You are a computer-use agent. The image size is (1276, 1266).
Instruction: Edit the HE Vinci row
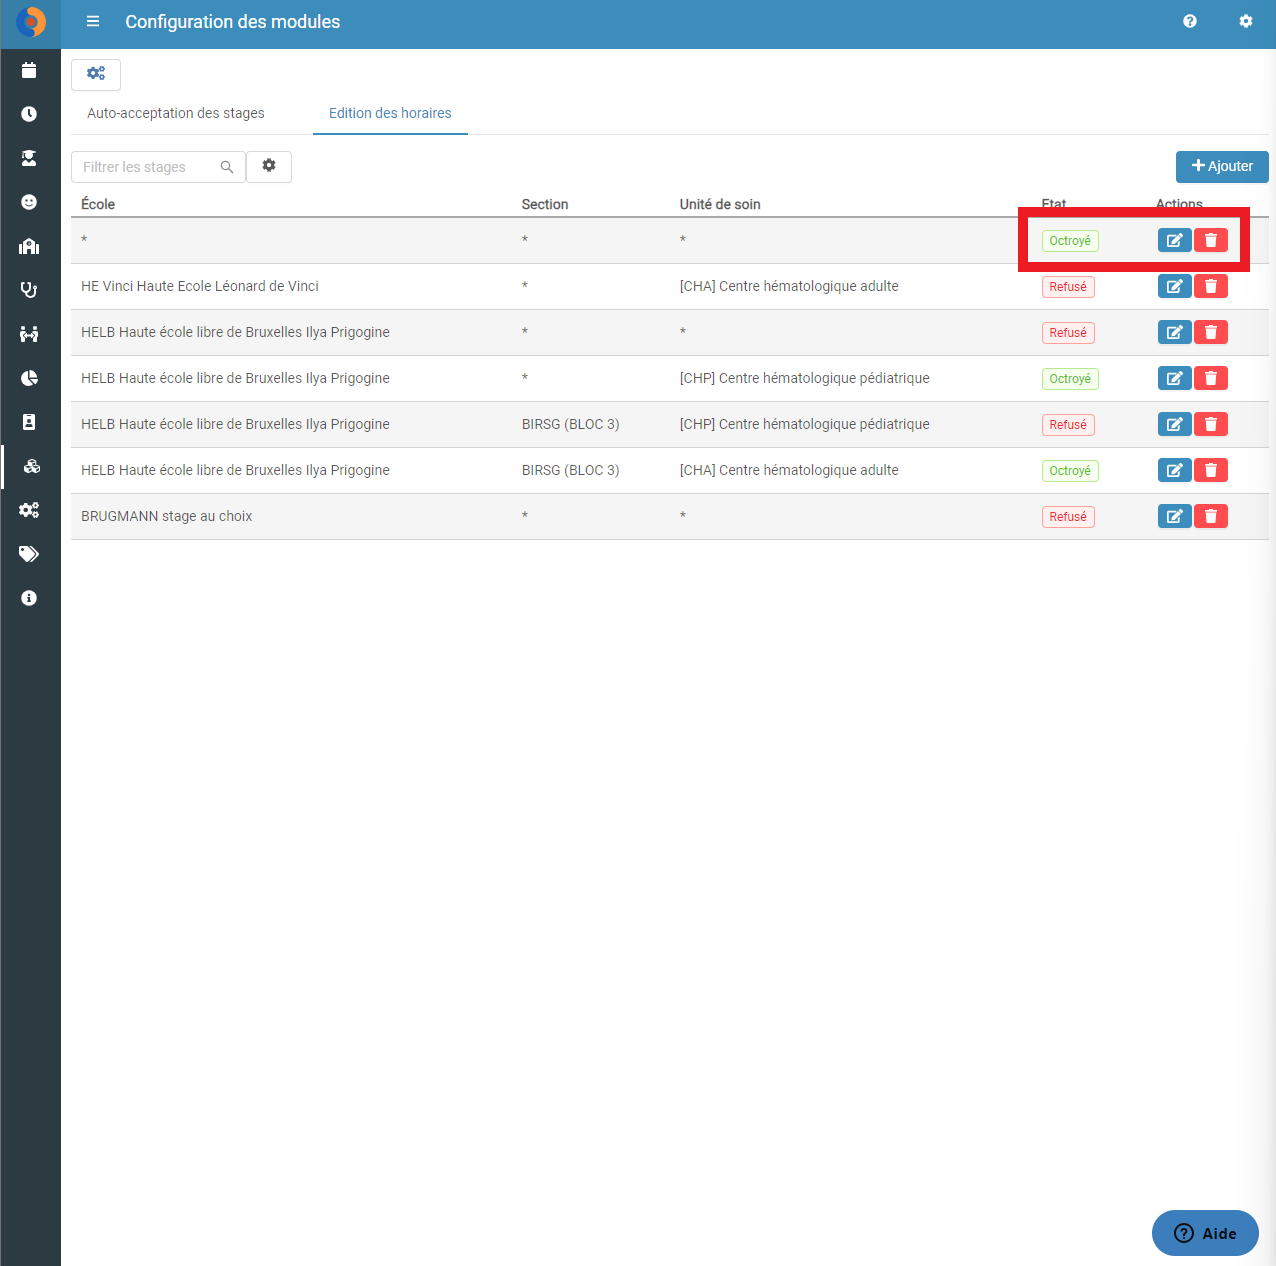(x=1174, y=286)
